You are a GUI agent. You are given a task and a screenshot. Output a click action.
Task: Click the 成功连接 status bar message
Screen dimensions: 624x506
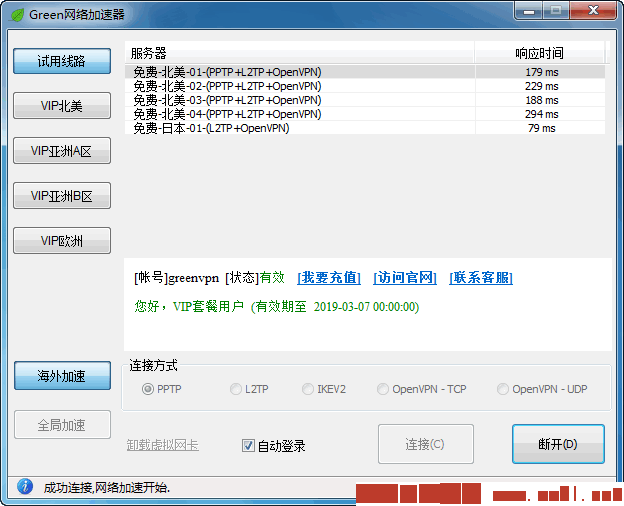(x=107, y=487)
